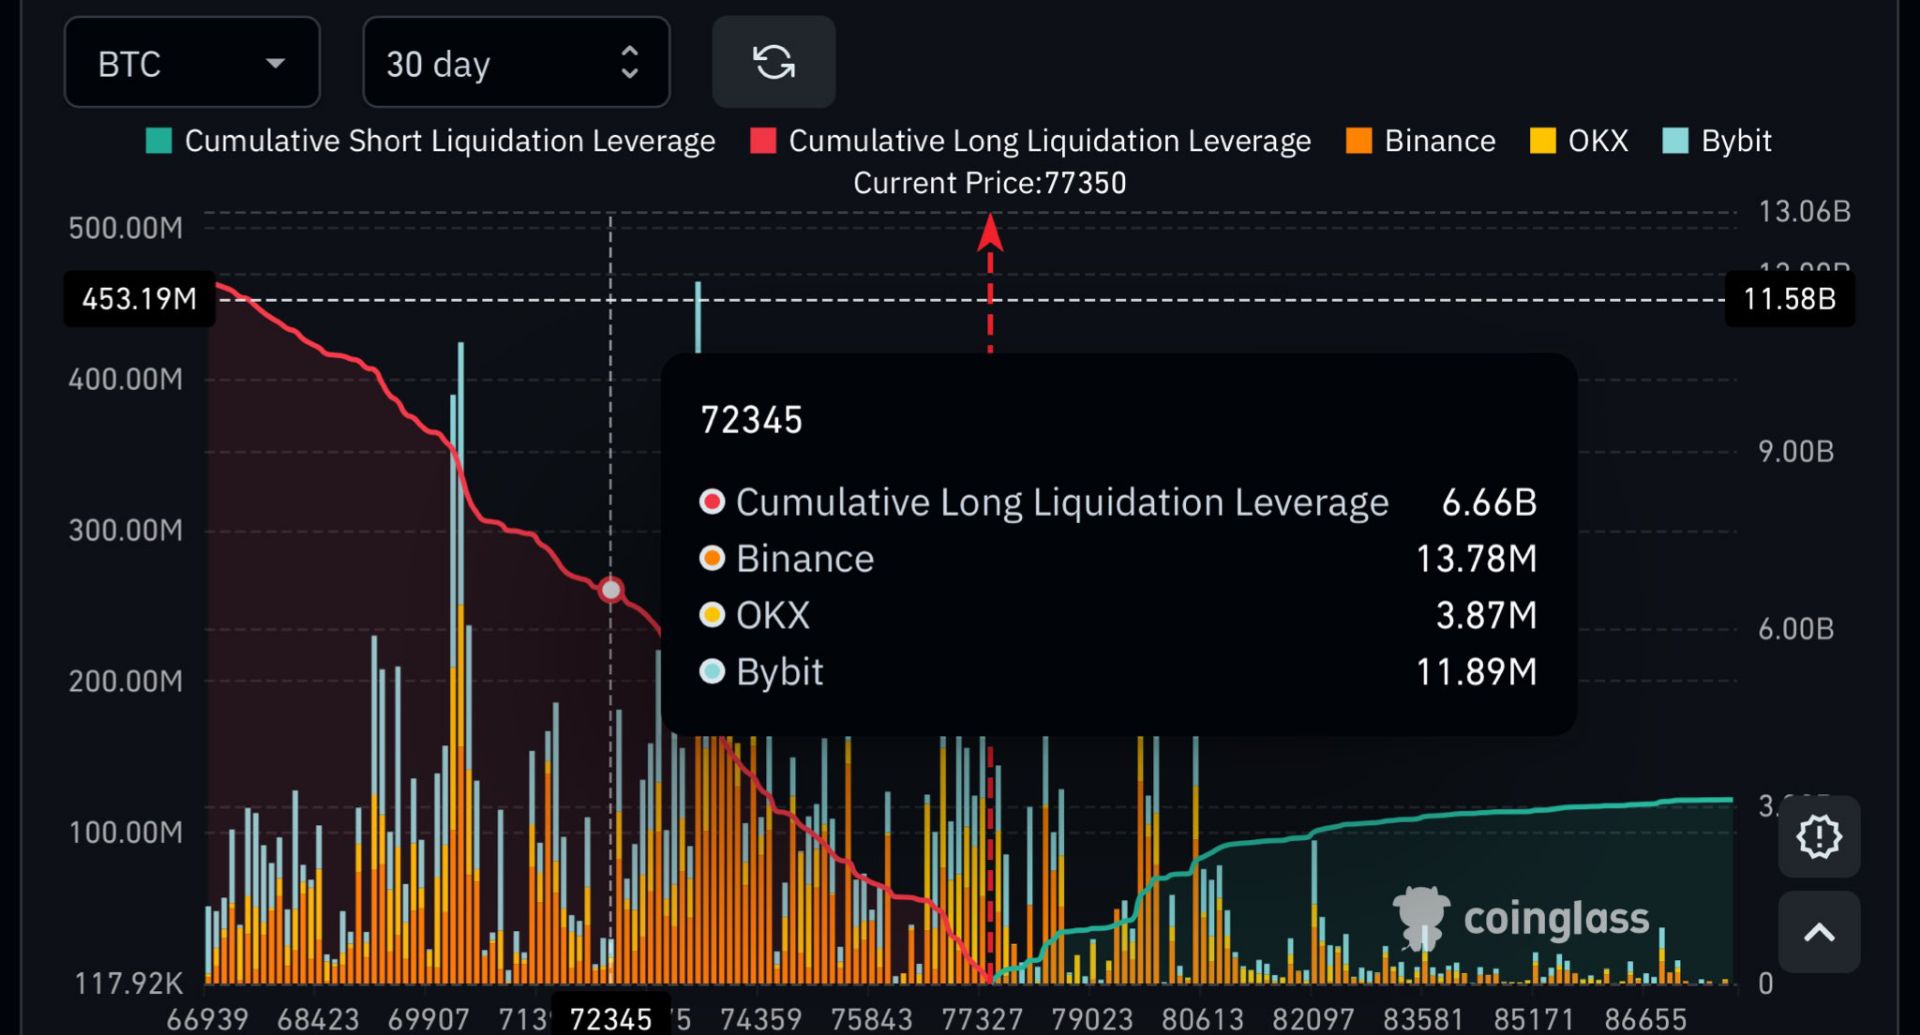Click the 100.00M left axis label
1920x1035 pixels.
pyautogui.click(x=126, y=832)
